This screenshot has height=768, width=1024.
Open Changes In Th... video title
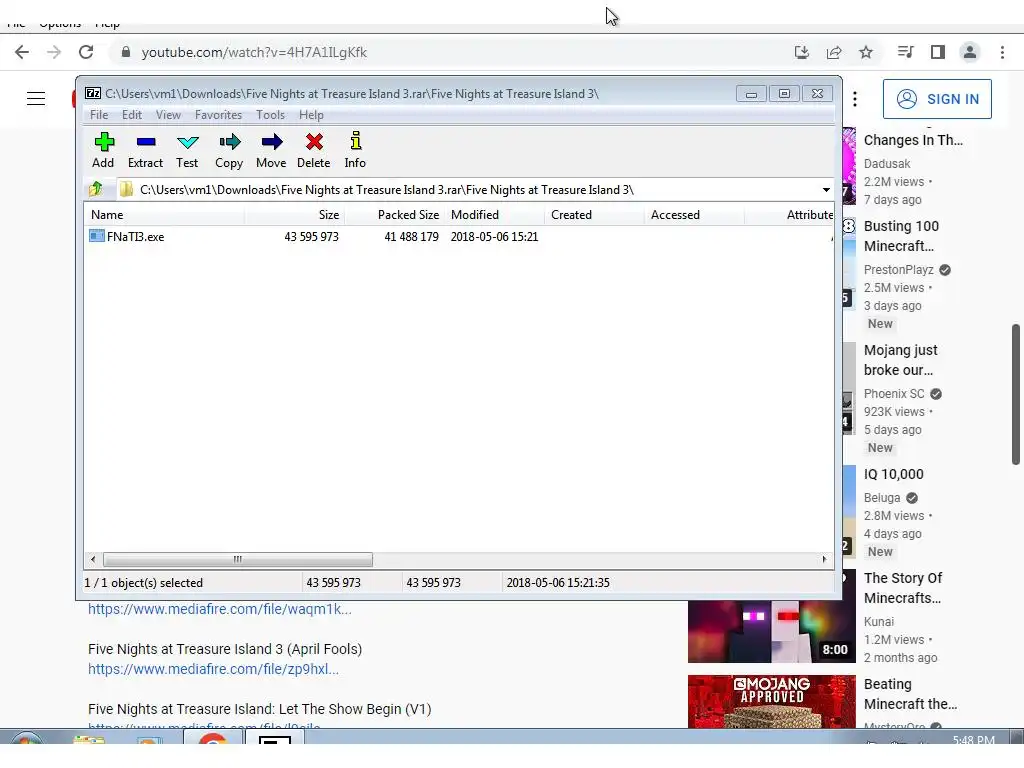[x=913, y=140]
